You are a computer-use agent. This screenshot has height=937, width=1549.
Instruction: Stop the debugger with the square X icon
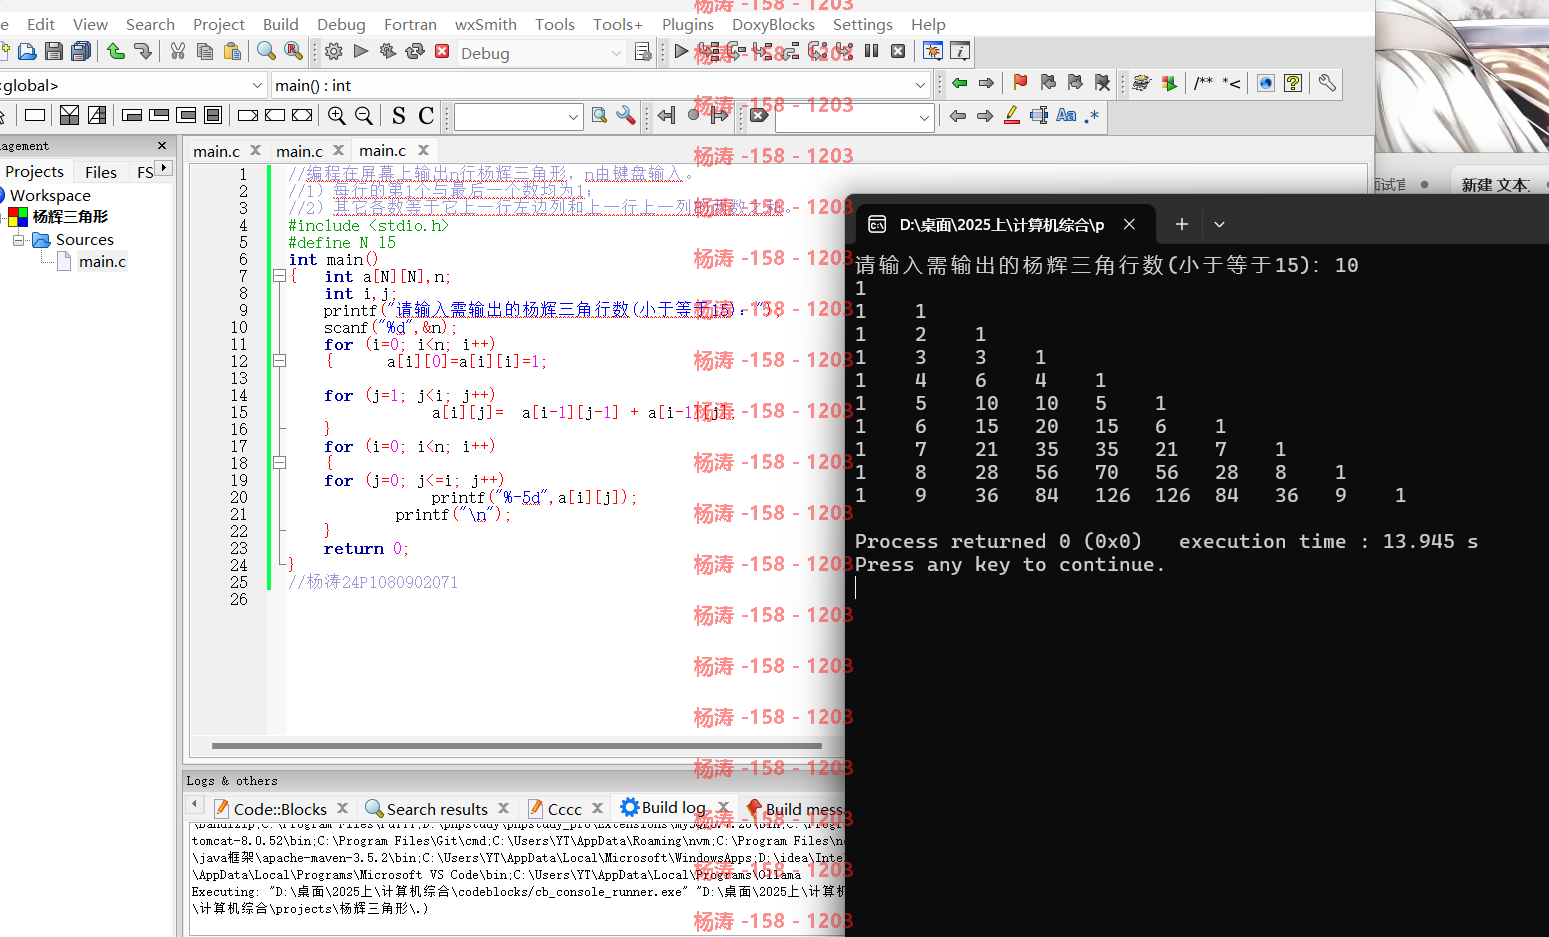pos(898,51)
